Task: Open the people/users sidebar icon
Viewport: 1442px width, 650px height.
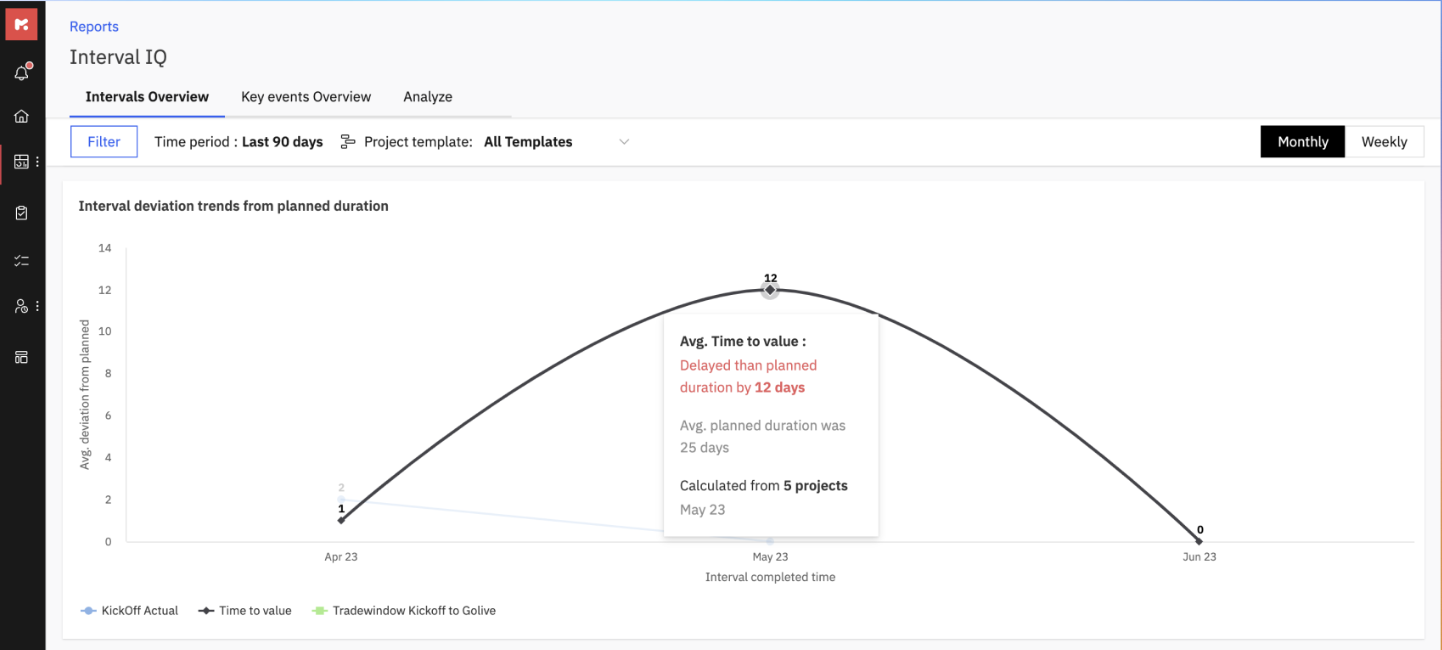Action: point(21,306)
